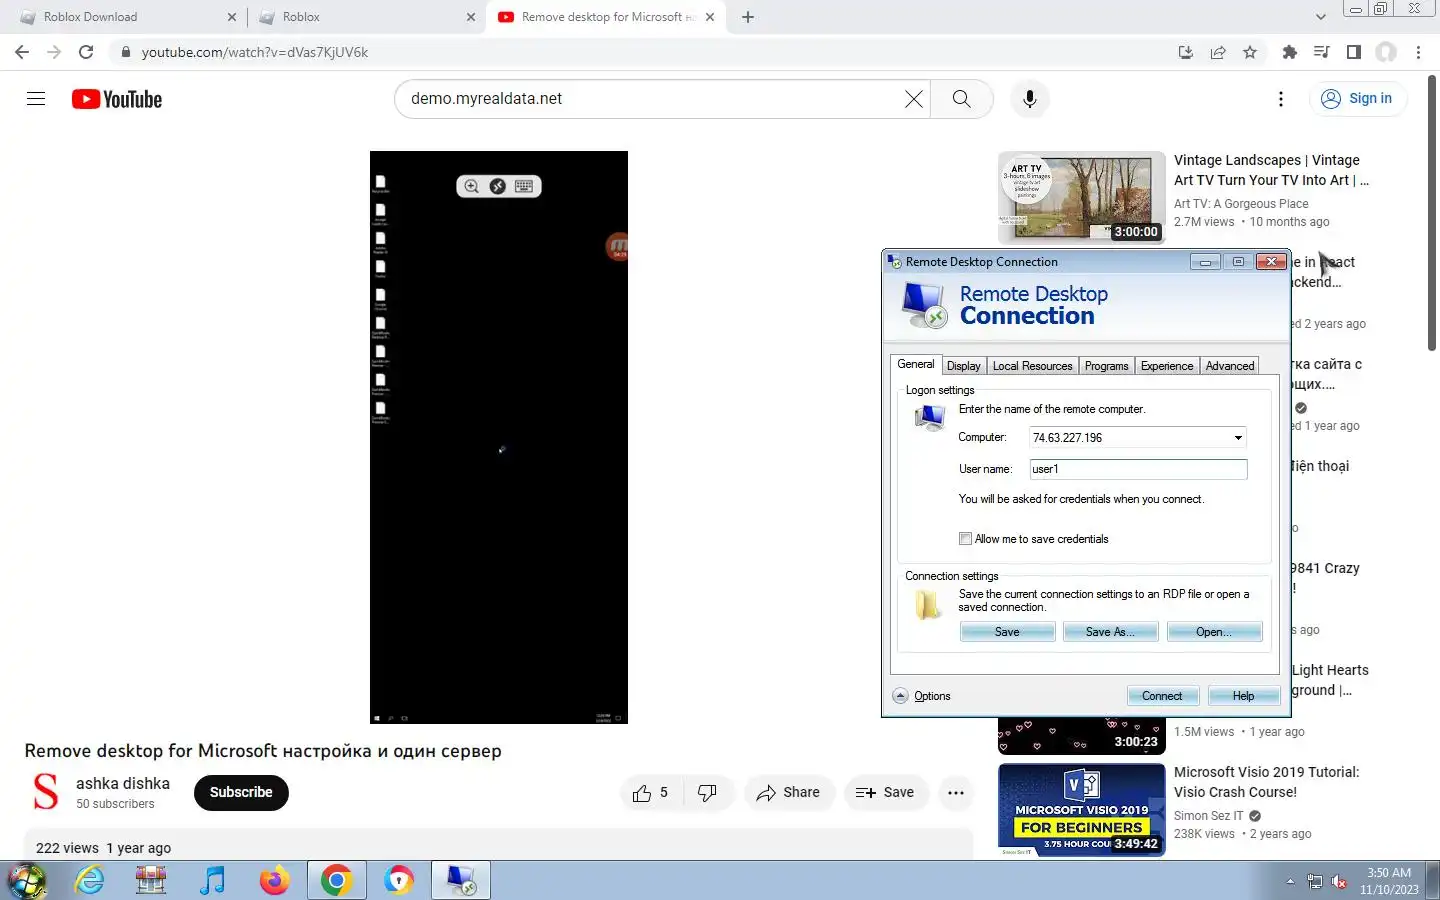Click Sign in on YouTube
Image resolution: width=1440 pixels, height=900 pixels.
pyautogui.click(x=1357, y=98)
